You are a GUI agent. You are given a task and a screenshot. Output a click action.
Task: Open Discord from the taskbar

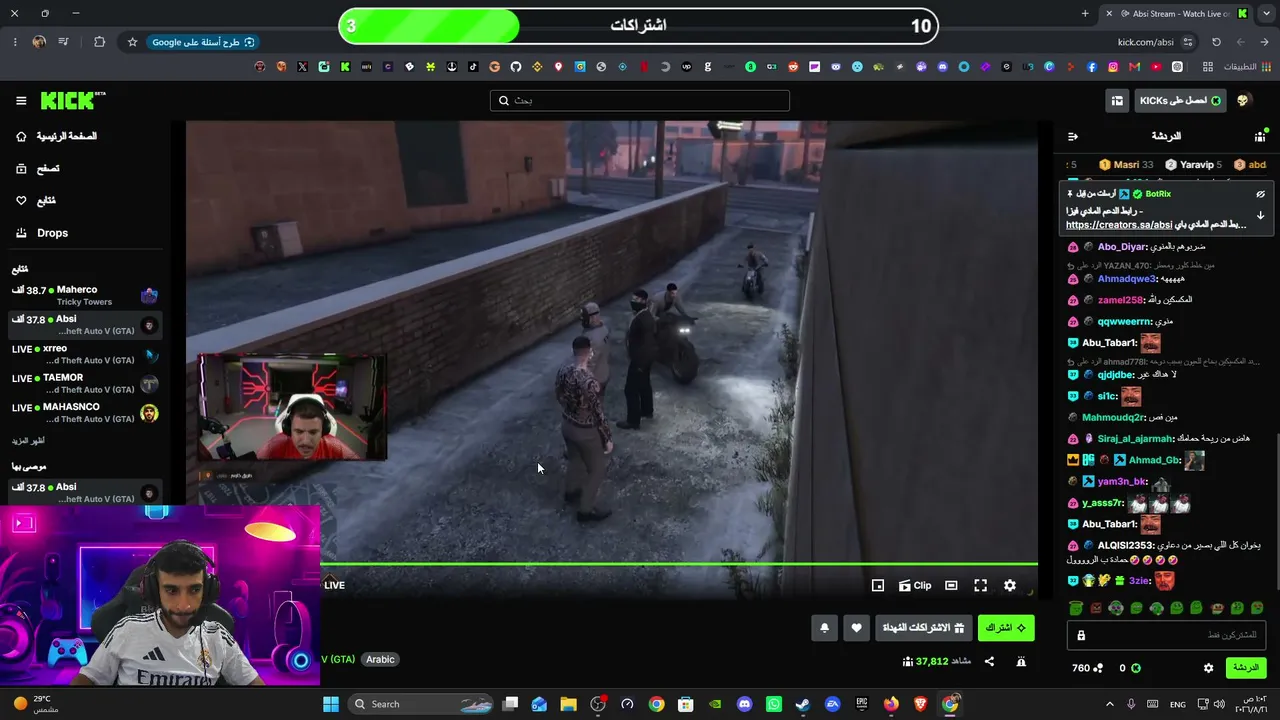click(744, 704)
